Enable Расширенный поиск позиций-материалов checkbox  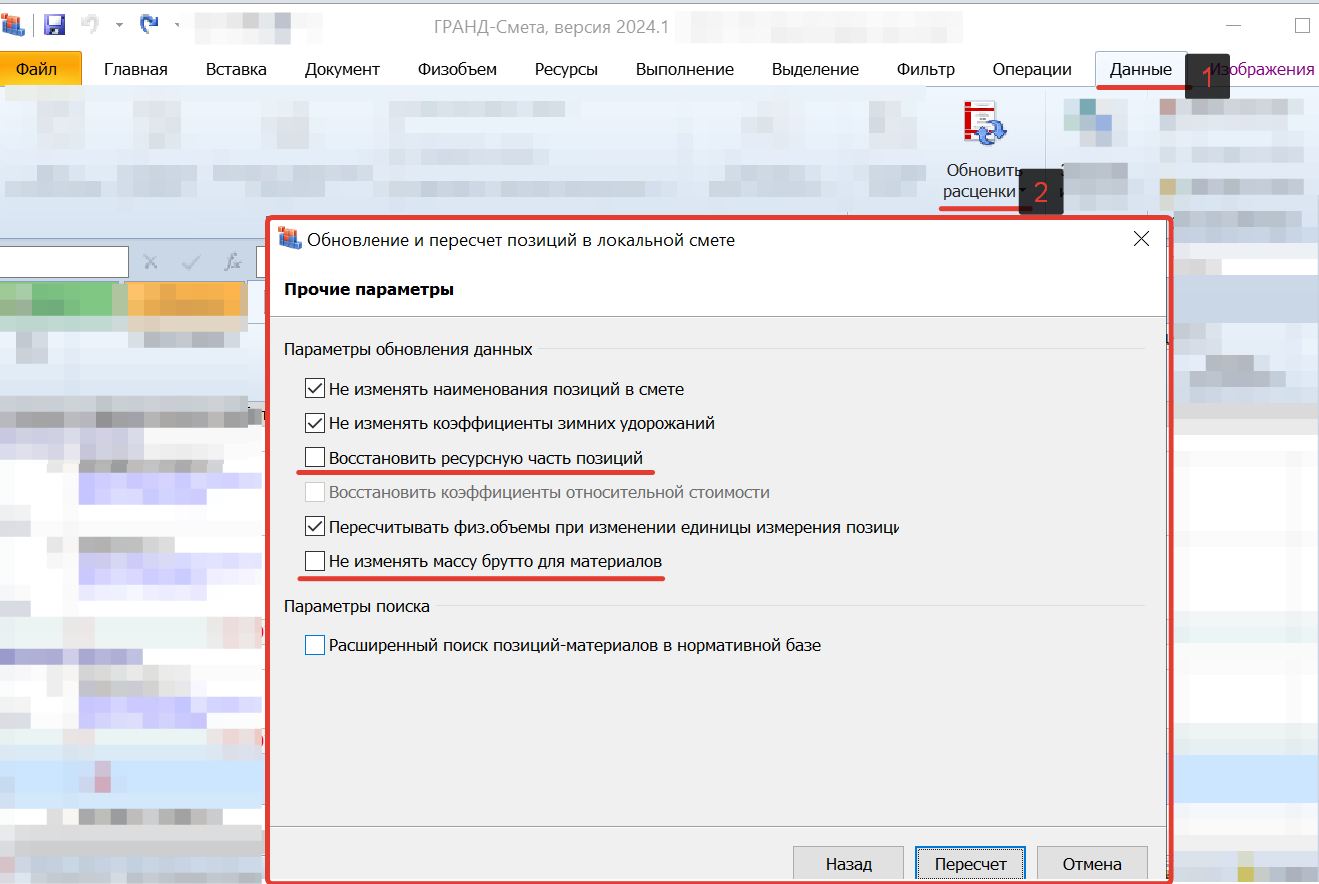[315, 645]
